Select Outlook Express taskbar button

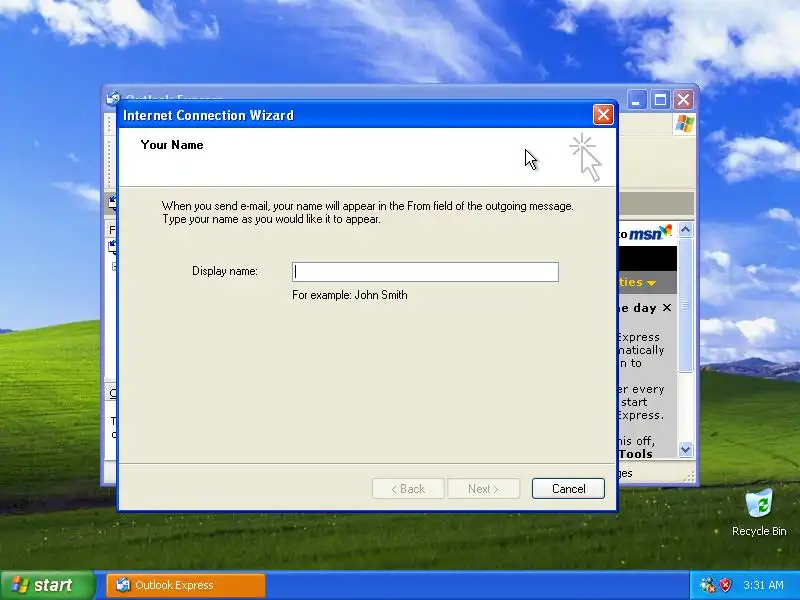186,585
